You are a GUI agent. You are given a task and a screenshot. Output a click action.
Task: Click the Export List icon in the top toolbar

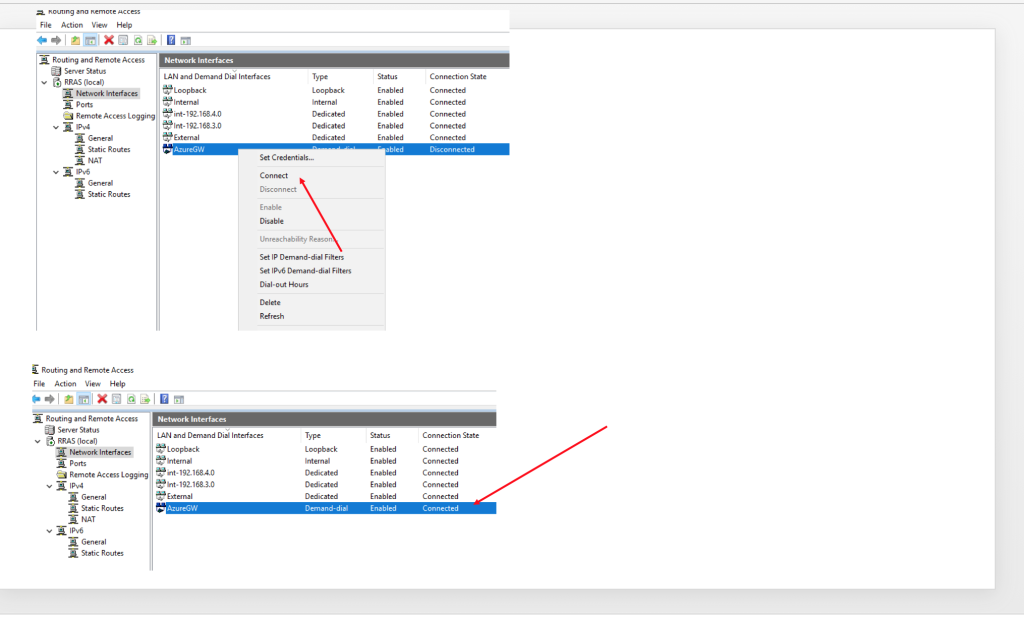152,40
